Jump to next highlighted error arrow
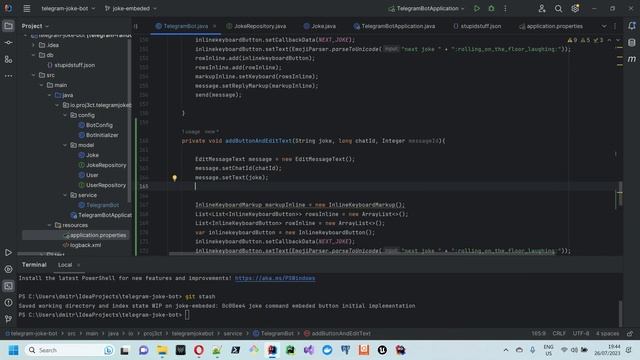The height and width of the screenshot is (360, 640). pyautogui.click(x=618, y=40)
